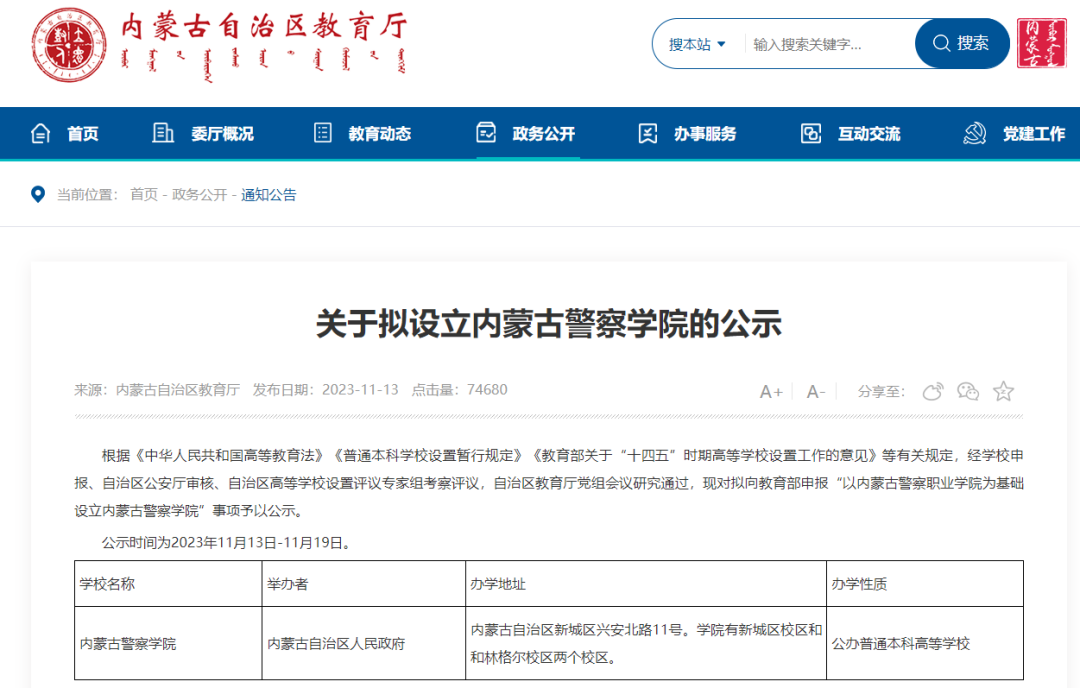The image size is (1080, 688).
Task: Click the magnifier icon in the search button
Action: (941, 43)
